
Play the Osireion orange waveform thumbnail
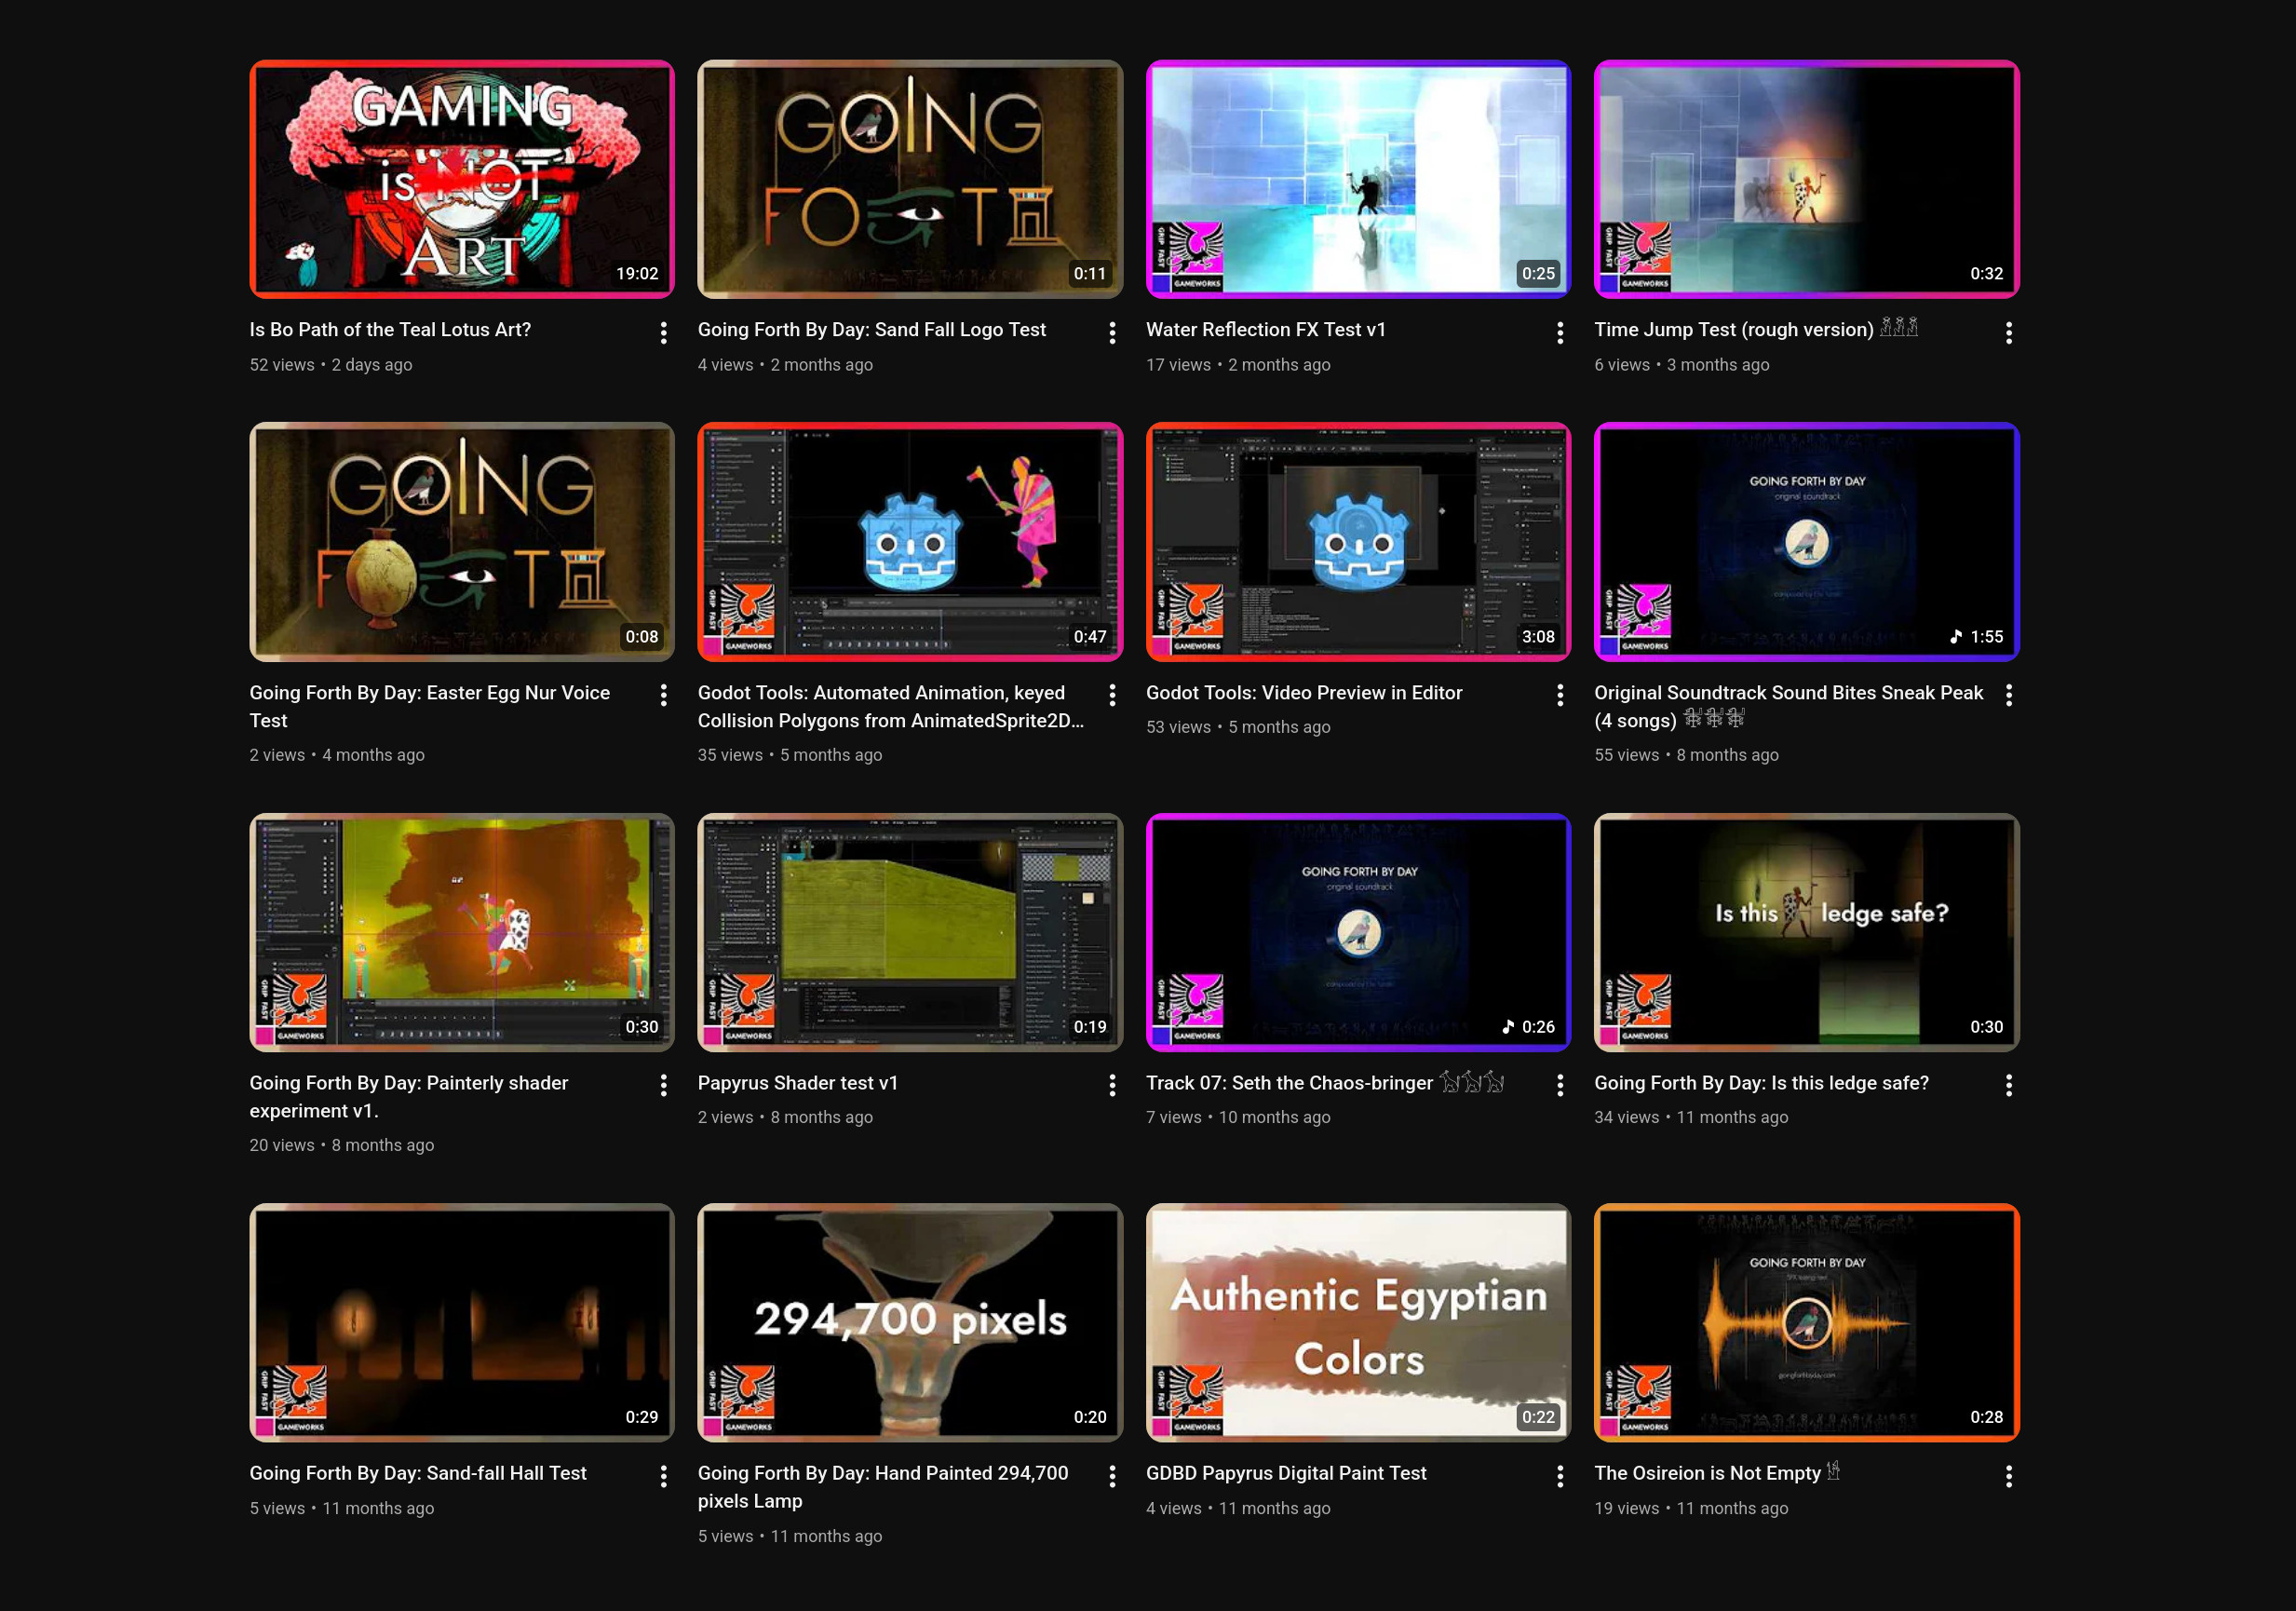click(x=1806, y=1322)
